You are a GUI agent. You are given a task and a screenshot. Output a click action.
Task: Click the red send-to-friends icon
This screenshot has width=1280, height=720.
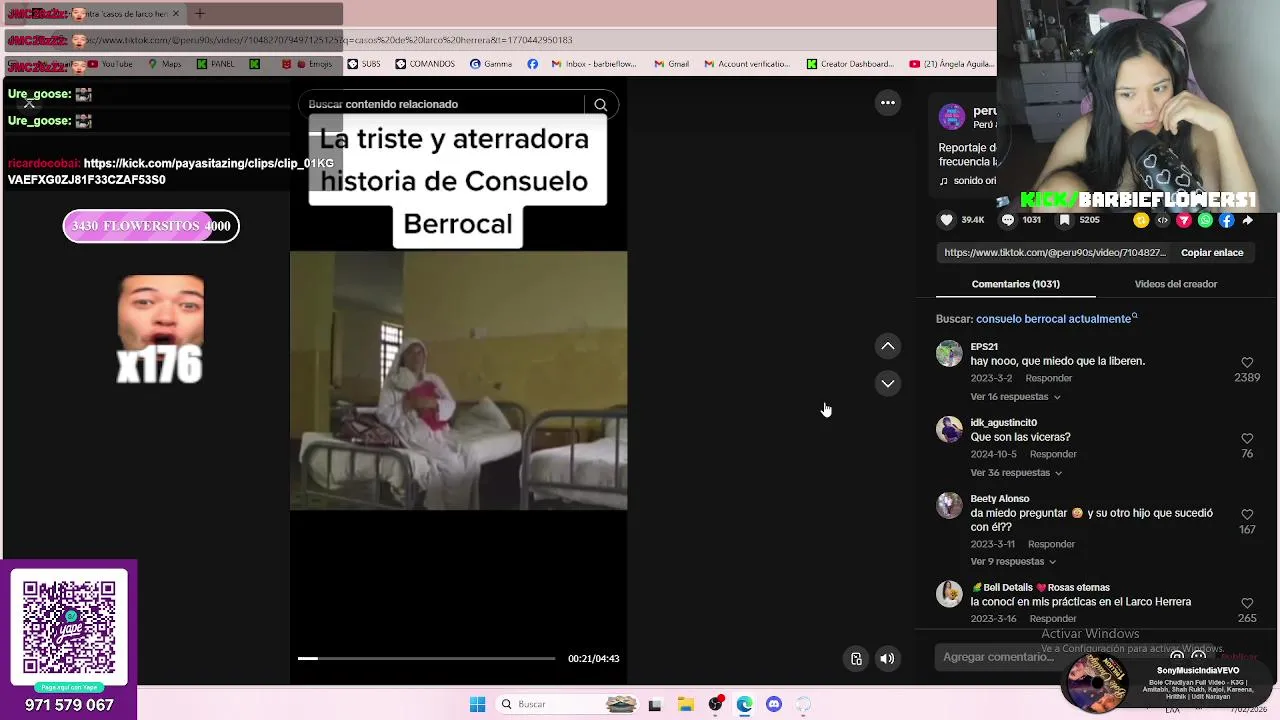(1184, 220)
